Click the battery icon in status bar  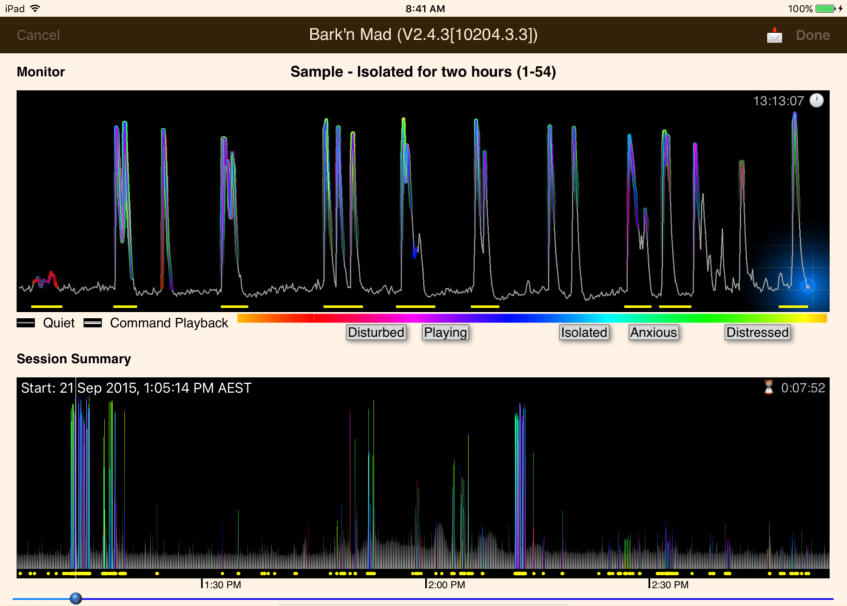(826, 8)
